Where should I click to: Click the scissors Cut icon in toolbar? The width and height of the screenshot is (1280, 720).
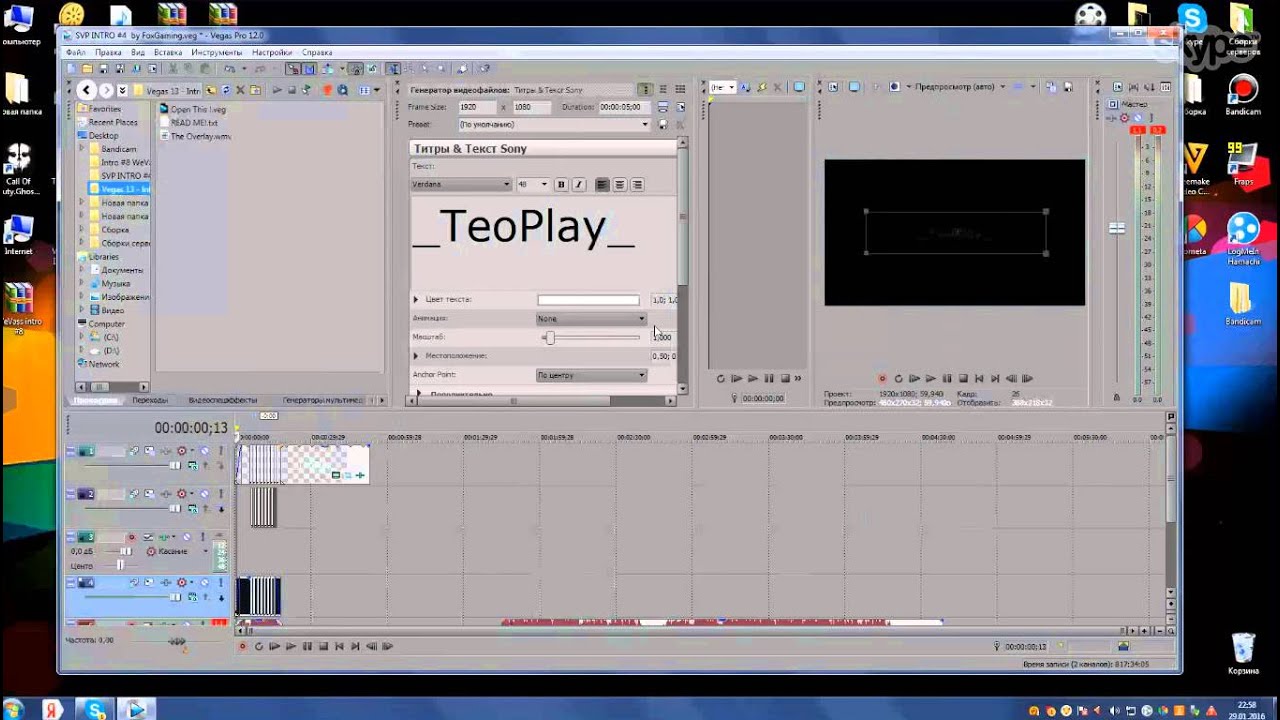point(172,69)
